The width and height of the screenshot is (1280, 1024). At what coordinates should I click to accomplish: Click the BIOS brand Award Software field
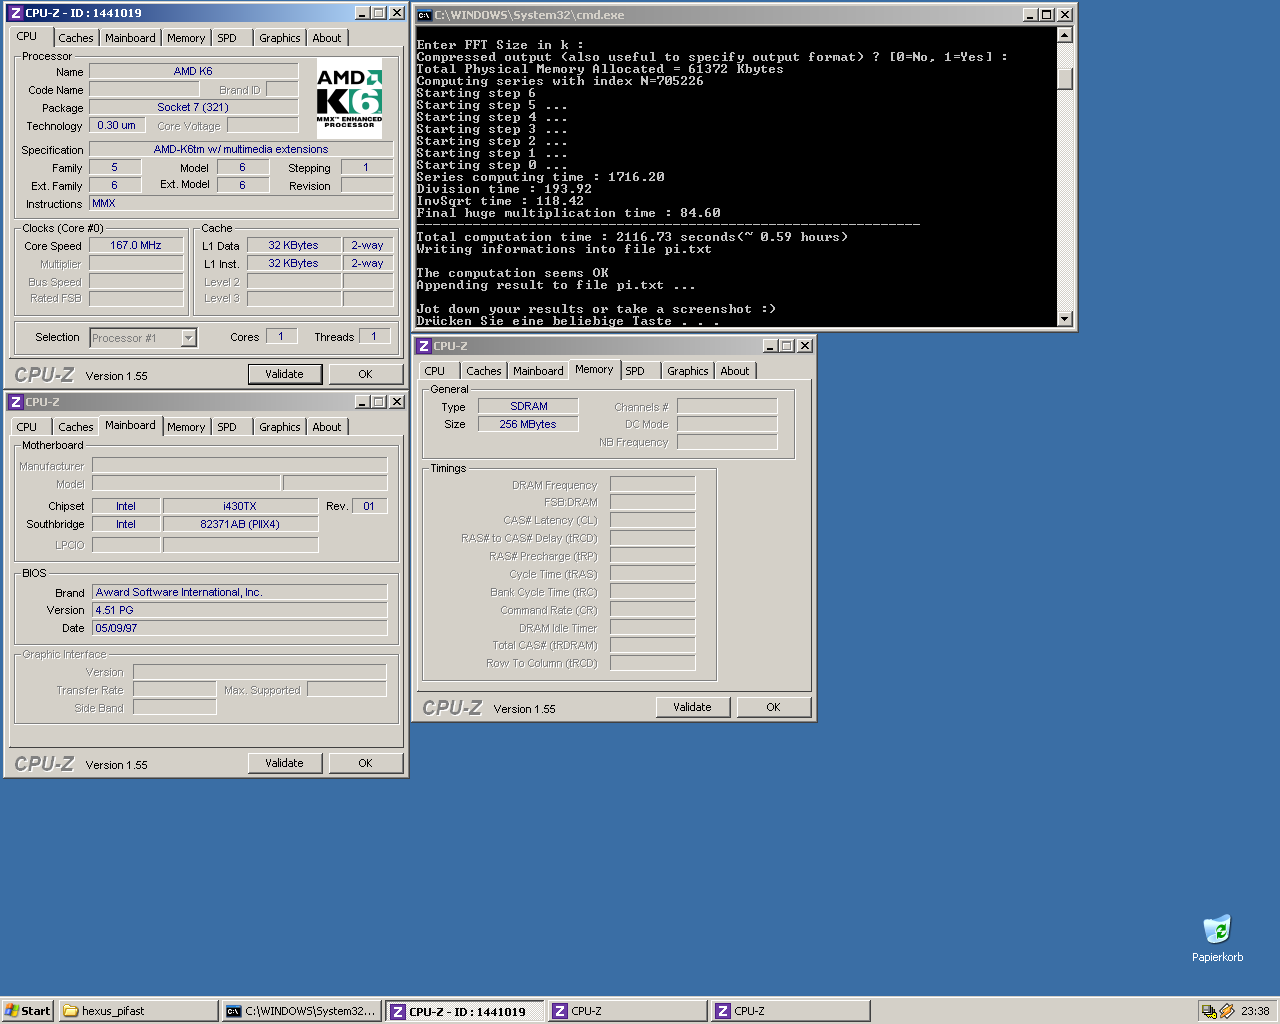click(x=239, y=592)
